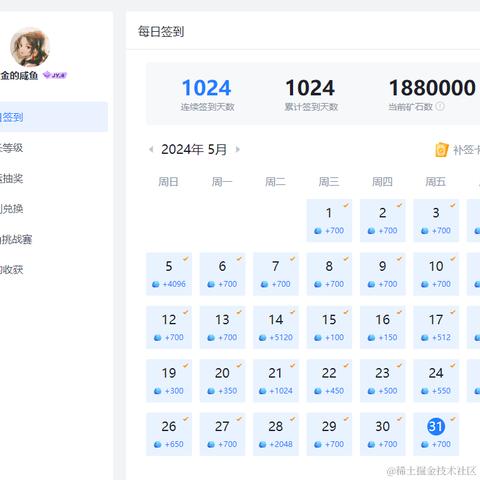Click the 周三 weekday header
The image size is (480, 480).
coord(329,182)
